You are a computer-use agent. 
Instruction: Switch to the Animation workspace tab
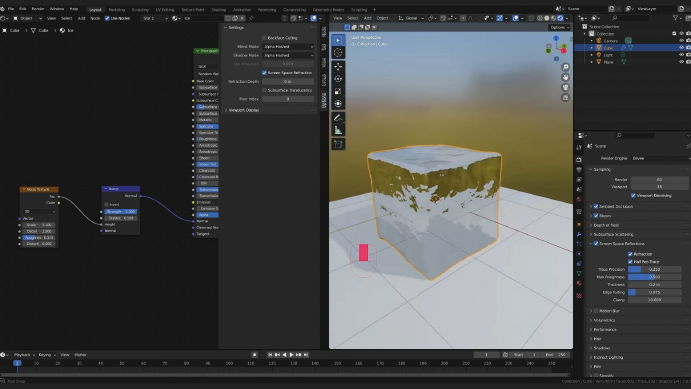click(241, 9)
